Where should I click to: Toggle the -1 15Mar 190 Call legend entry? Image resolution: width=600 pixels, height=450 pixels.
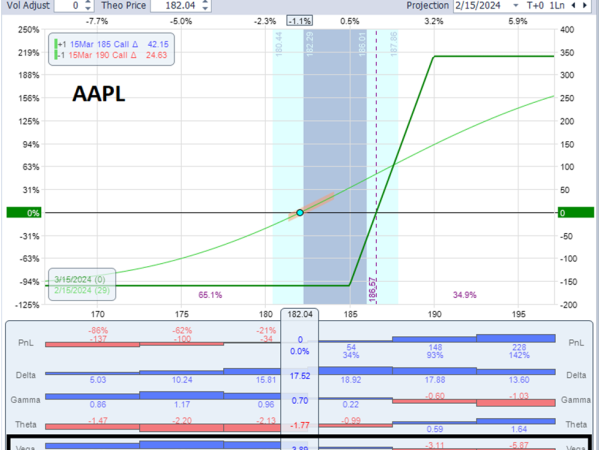[112, 54]
